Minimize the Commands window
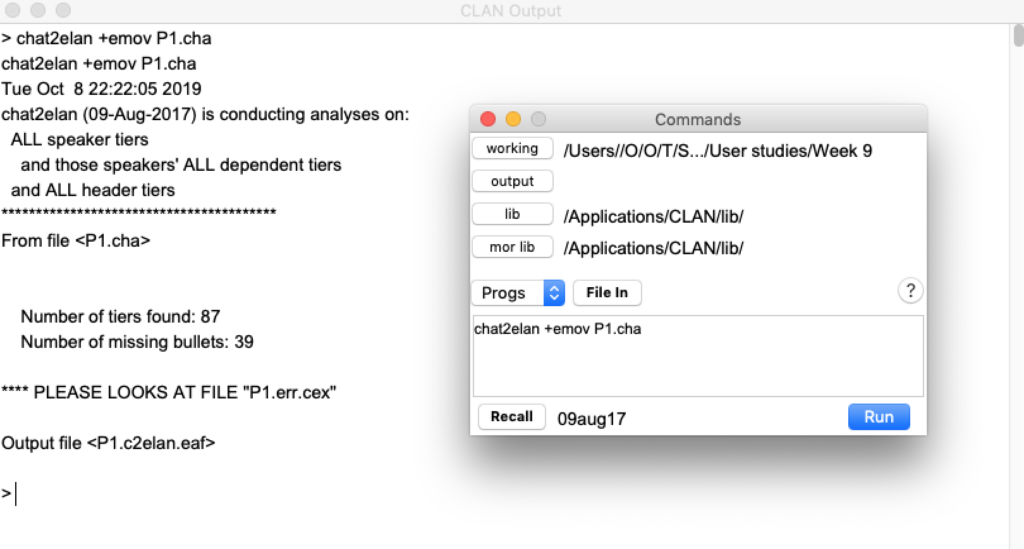Screen dimensions: 1024x549 pyautogui.click(x=513, y=119)
